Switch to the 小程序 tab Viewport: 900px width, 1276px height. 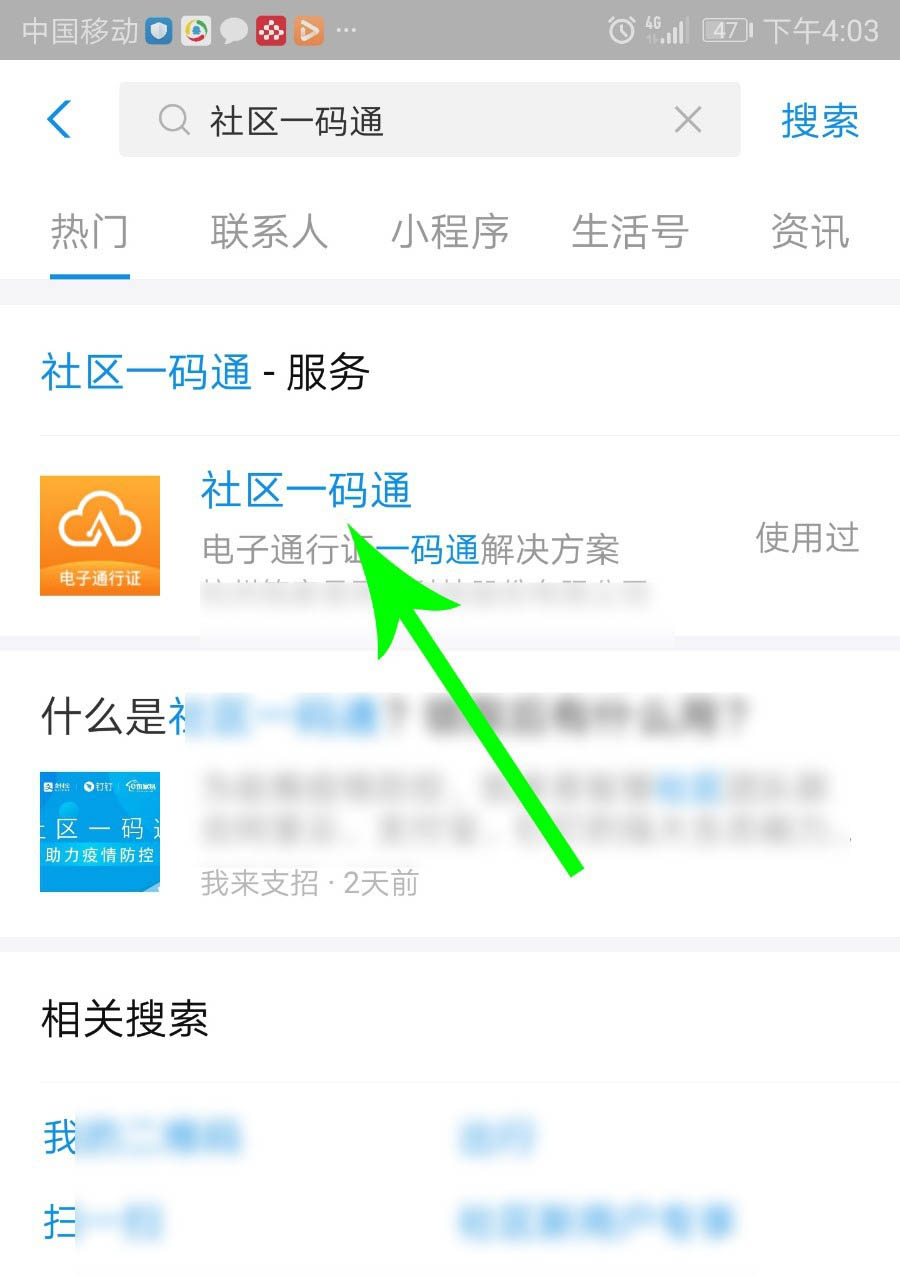pyautogui.click(x=450, y=232)
